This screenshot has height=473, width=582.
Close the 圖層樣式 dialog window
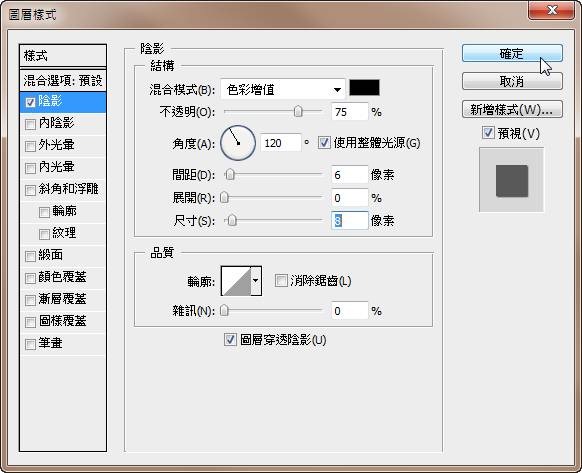point(552,10)
